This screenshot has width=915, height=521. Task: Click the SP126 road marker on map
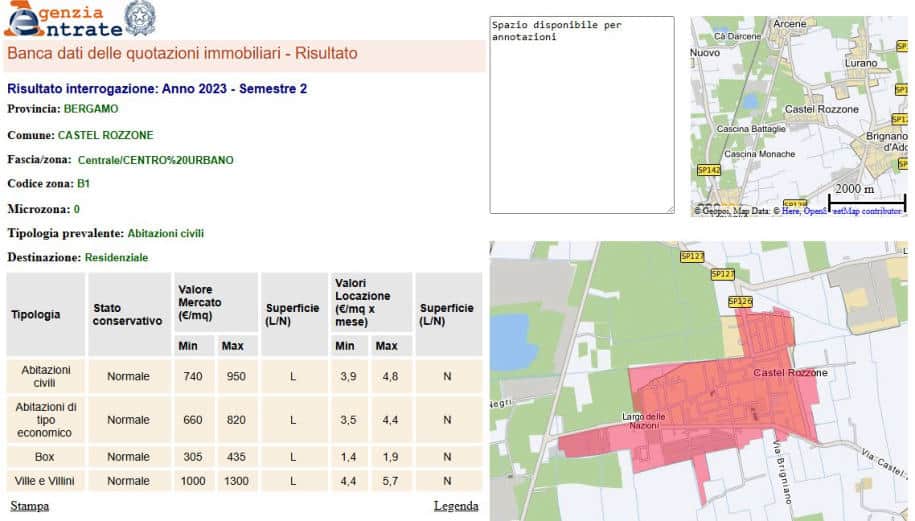[x=739, y=301]
